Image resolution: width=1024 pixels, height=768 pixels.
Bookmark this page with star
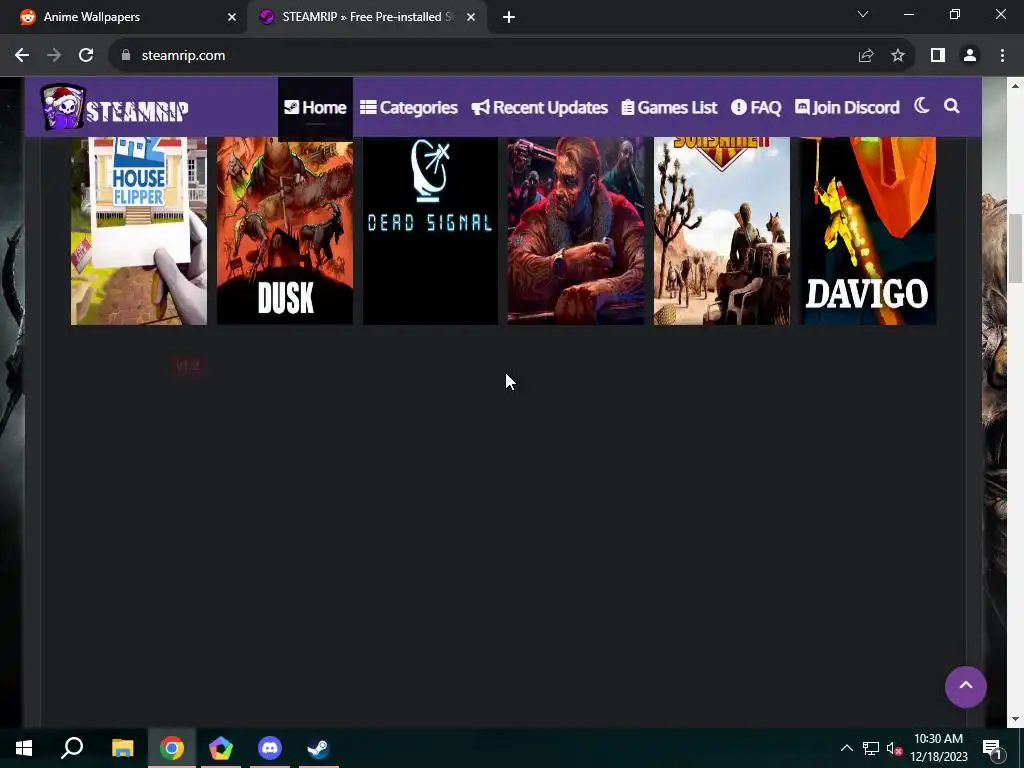pos(898,56)
